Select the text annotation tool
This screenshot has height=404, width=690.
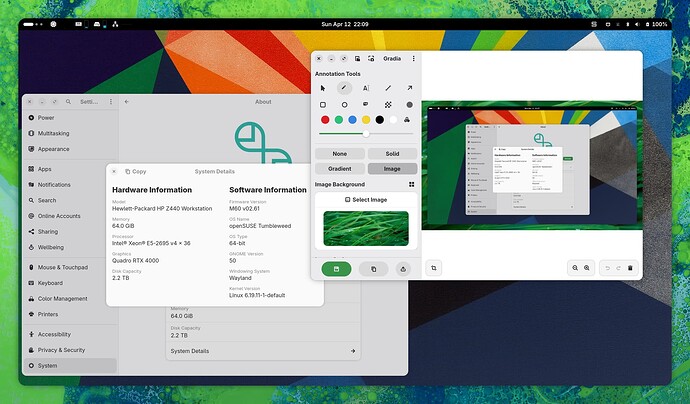click(366, 88)
